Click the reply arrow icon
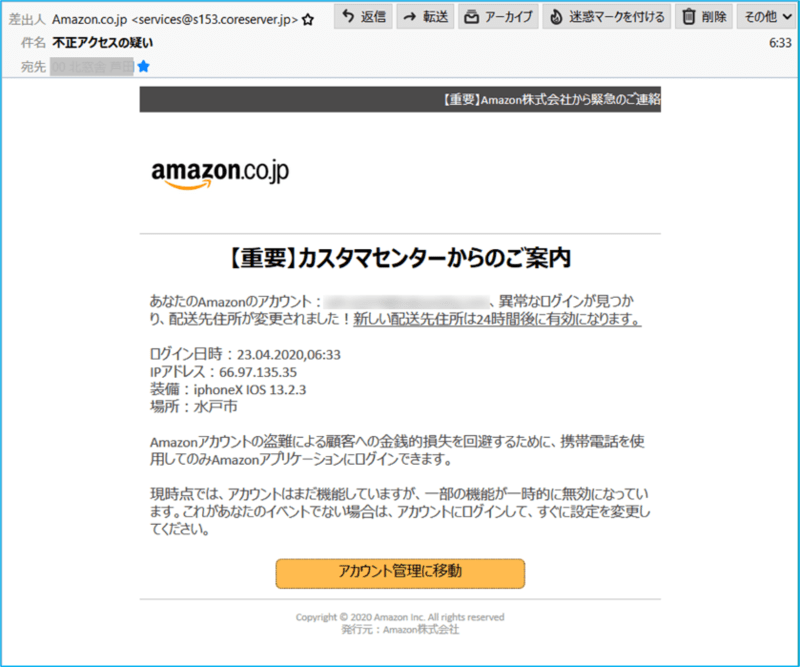This screenshot has width=800, height=667. [348, 16]
